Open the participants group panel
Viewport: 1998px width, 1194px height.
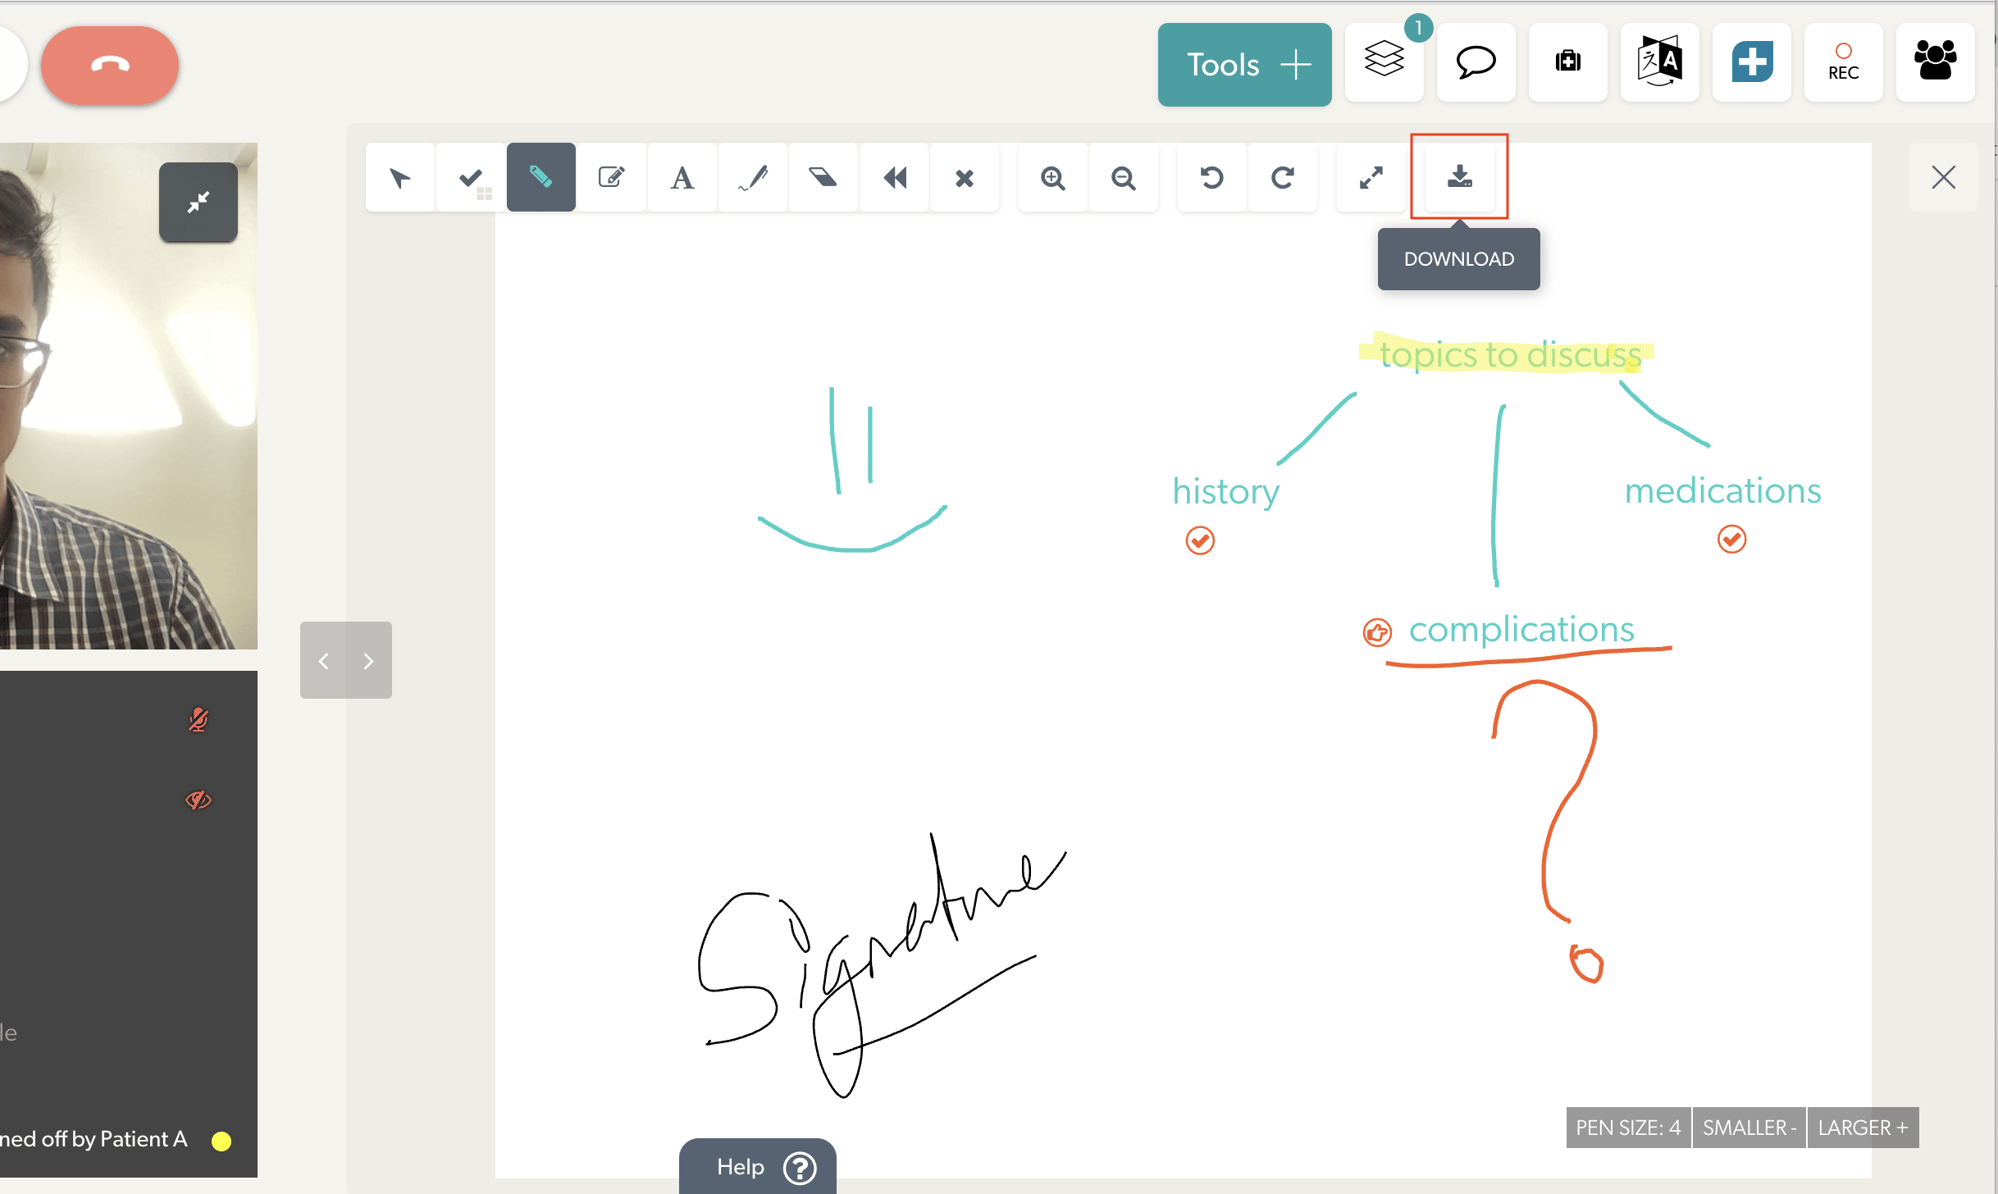[x=1934, y=63]
